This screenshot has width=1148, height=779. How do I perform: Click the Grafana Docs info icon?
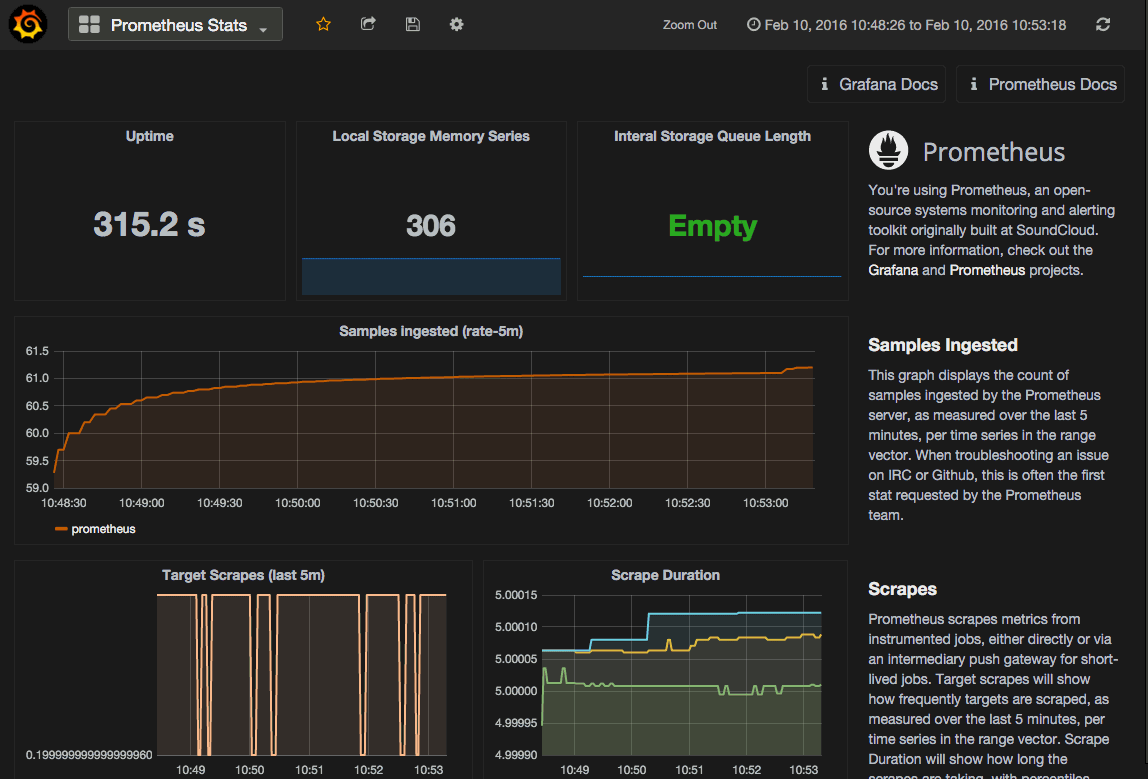click(824, 84)
